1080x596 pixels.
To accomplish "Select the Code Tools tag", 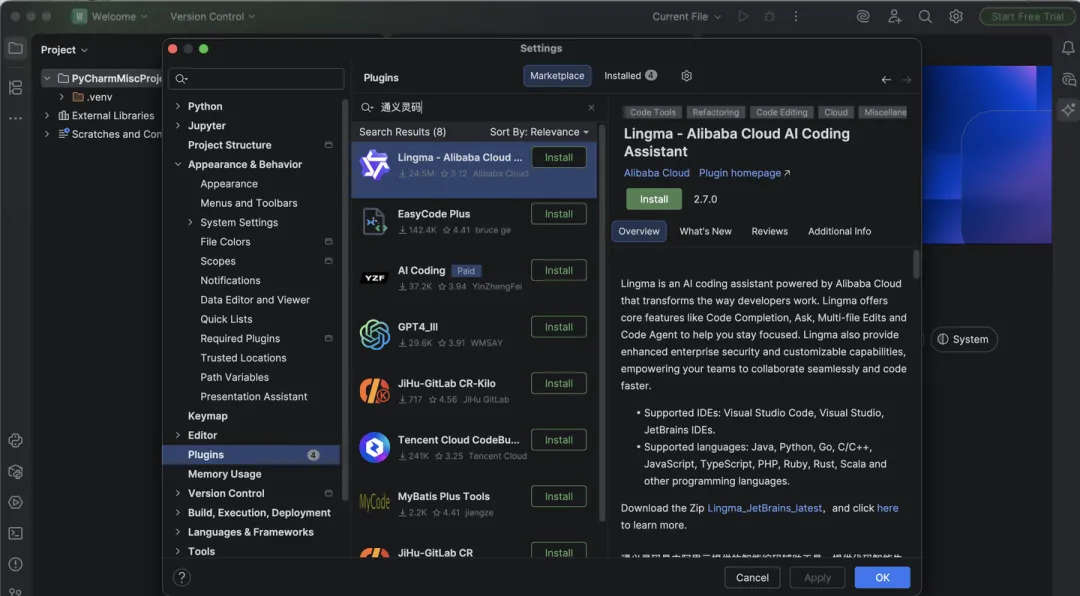I will [652, 112].
